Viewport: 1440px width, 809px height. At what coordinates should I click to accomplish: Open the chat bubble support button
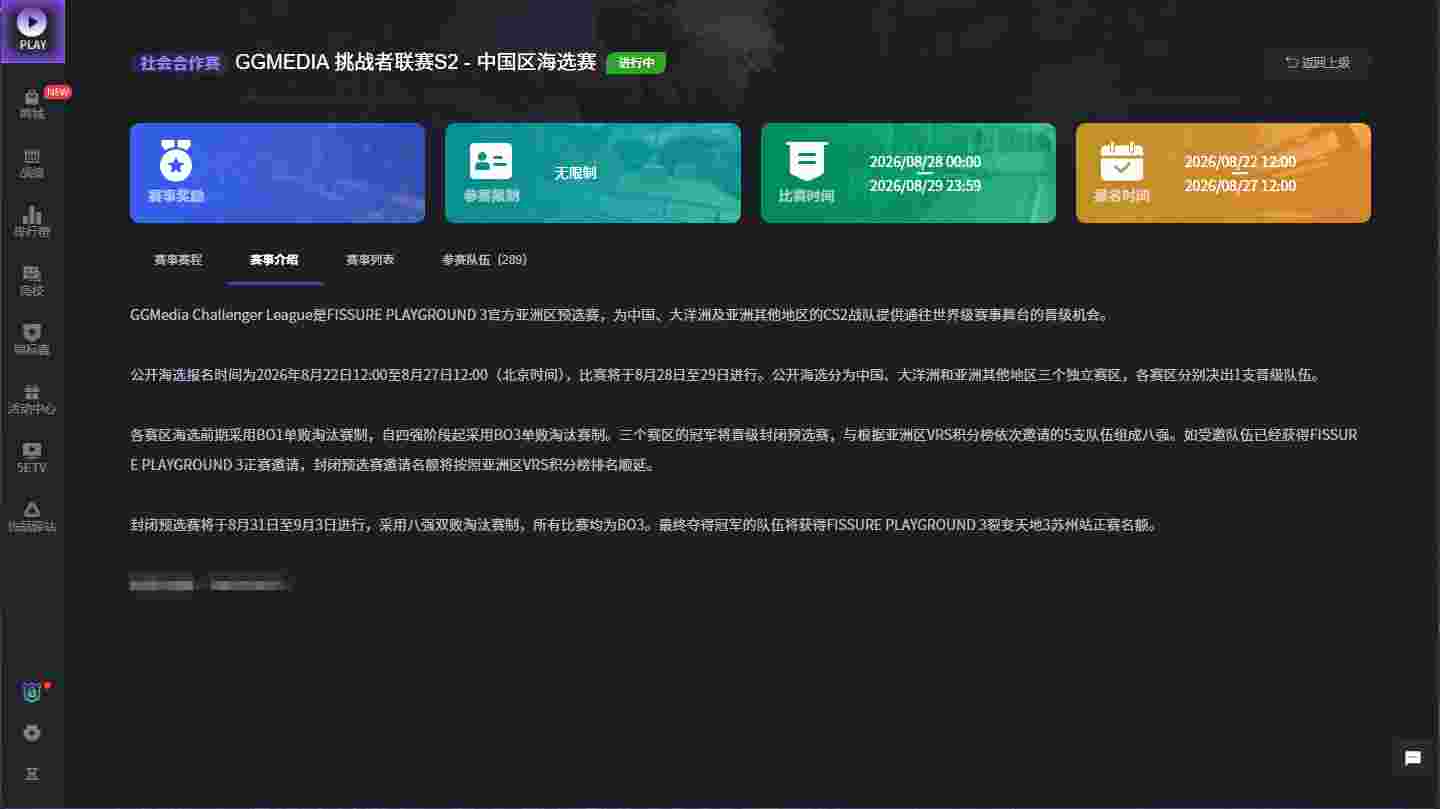pos(1413,758)
